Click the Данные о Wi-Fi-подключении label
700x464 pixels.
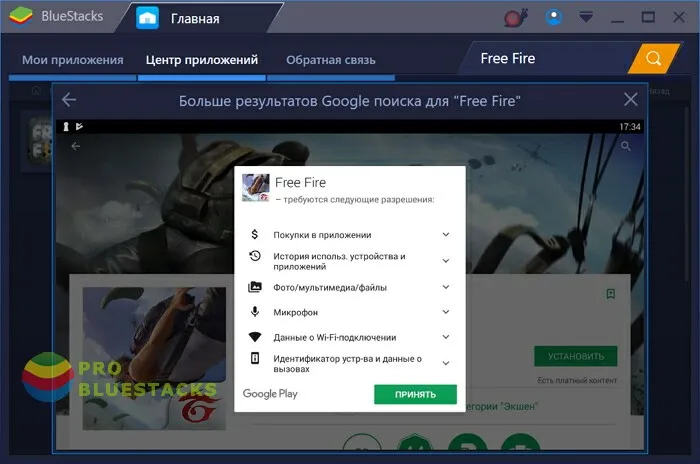point(335,338)
